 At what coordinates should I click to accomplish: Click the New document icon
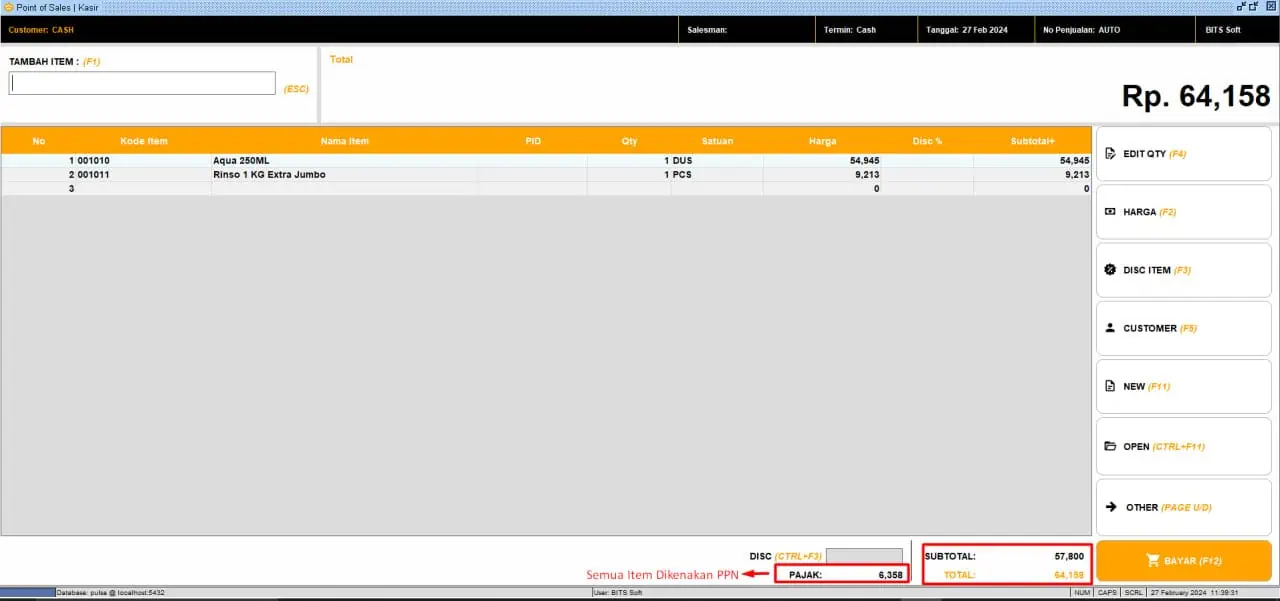(x=1110, y=387)
